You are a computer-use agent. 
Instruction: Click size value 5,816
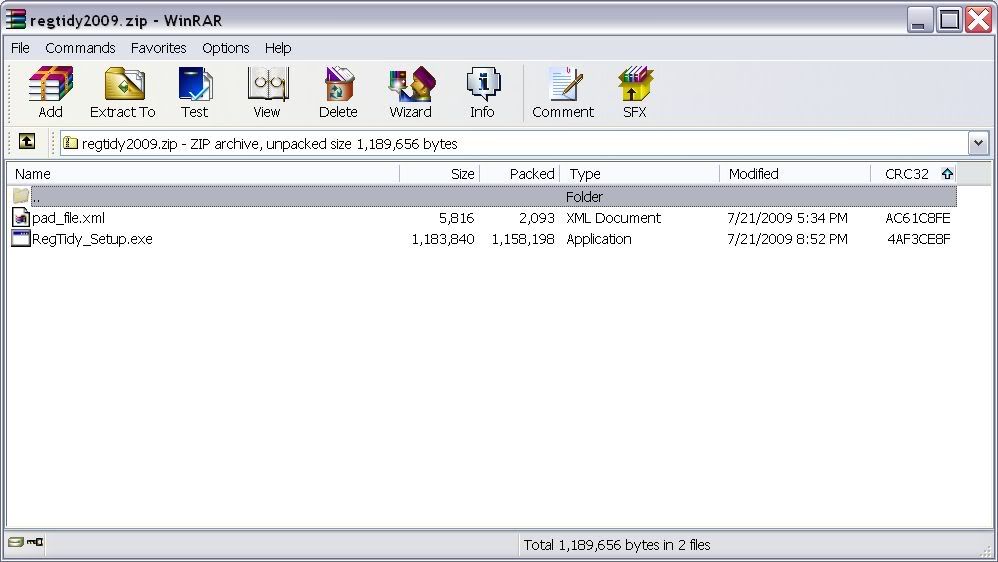[x=456, y=218]
